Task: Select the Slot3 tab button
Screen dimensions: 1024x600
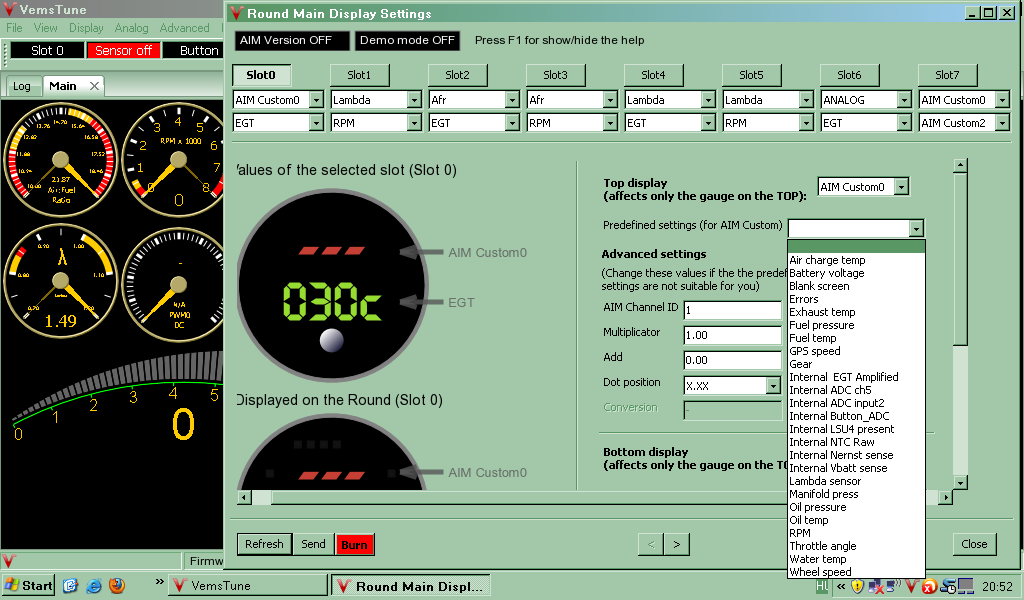Action: click(555, 75)
